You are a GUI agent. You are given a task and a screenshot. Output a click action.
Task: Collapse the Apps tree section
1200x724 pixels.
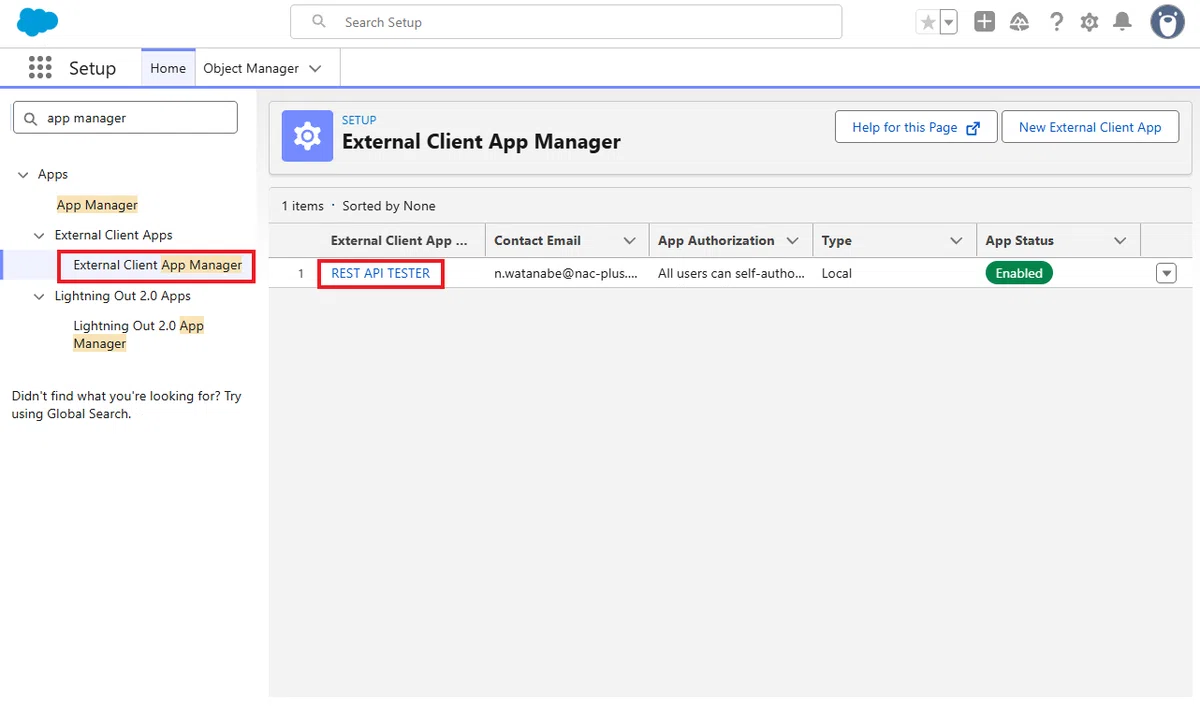pos(23,175)
